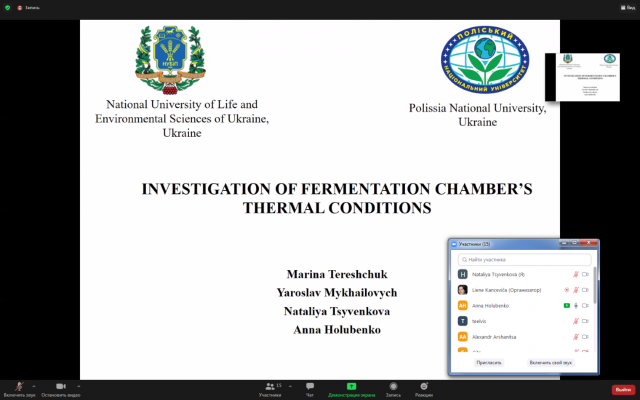Click muted microphone icon for Nataliya Tsyvenkova
Viewport: 640px width, 400px height.
(x=576, y=274)
